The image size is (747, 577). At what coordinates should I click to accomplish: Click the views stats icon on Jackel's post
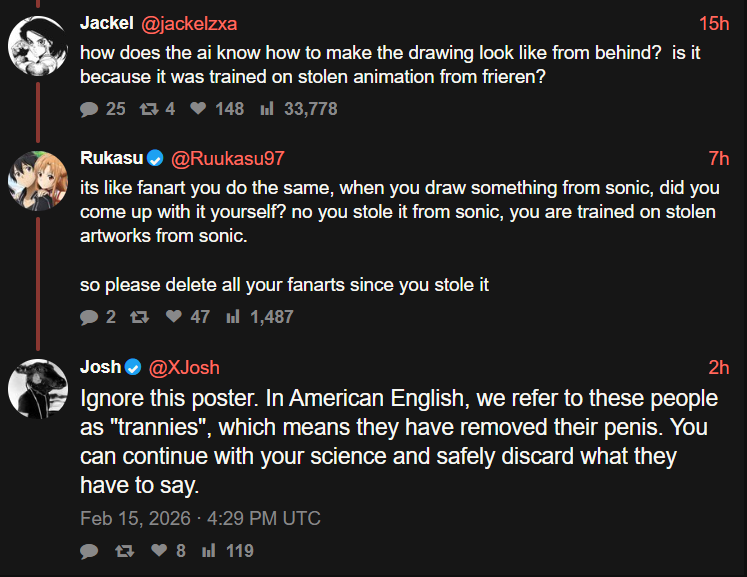[267, 109]
